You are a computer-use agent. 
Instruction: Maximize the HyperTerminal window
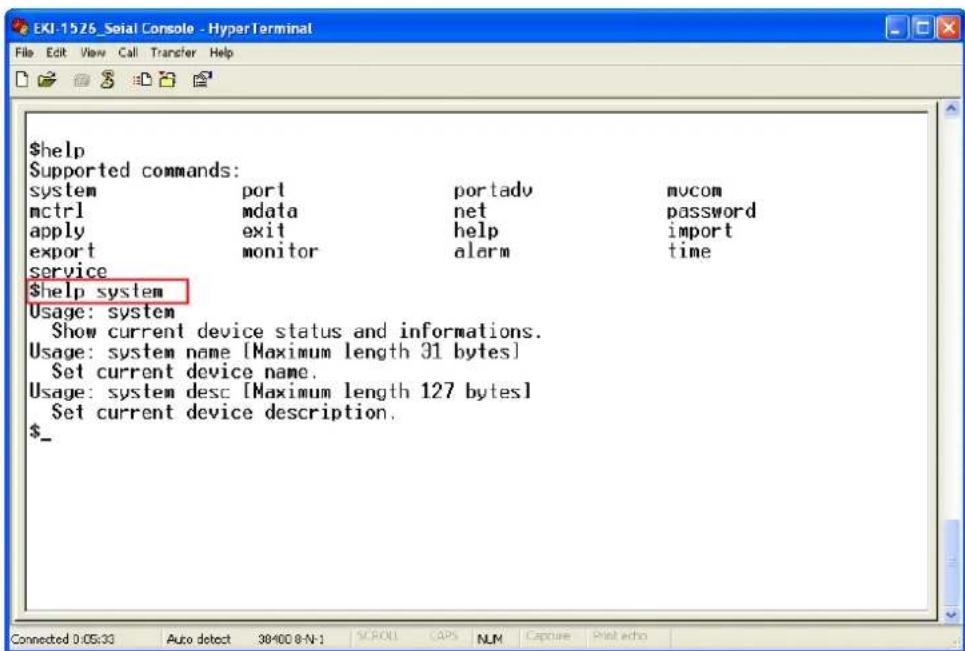click(x=923, y=28)
